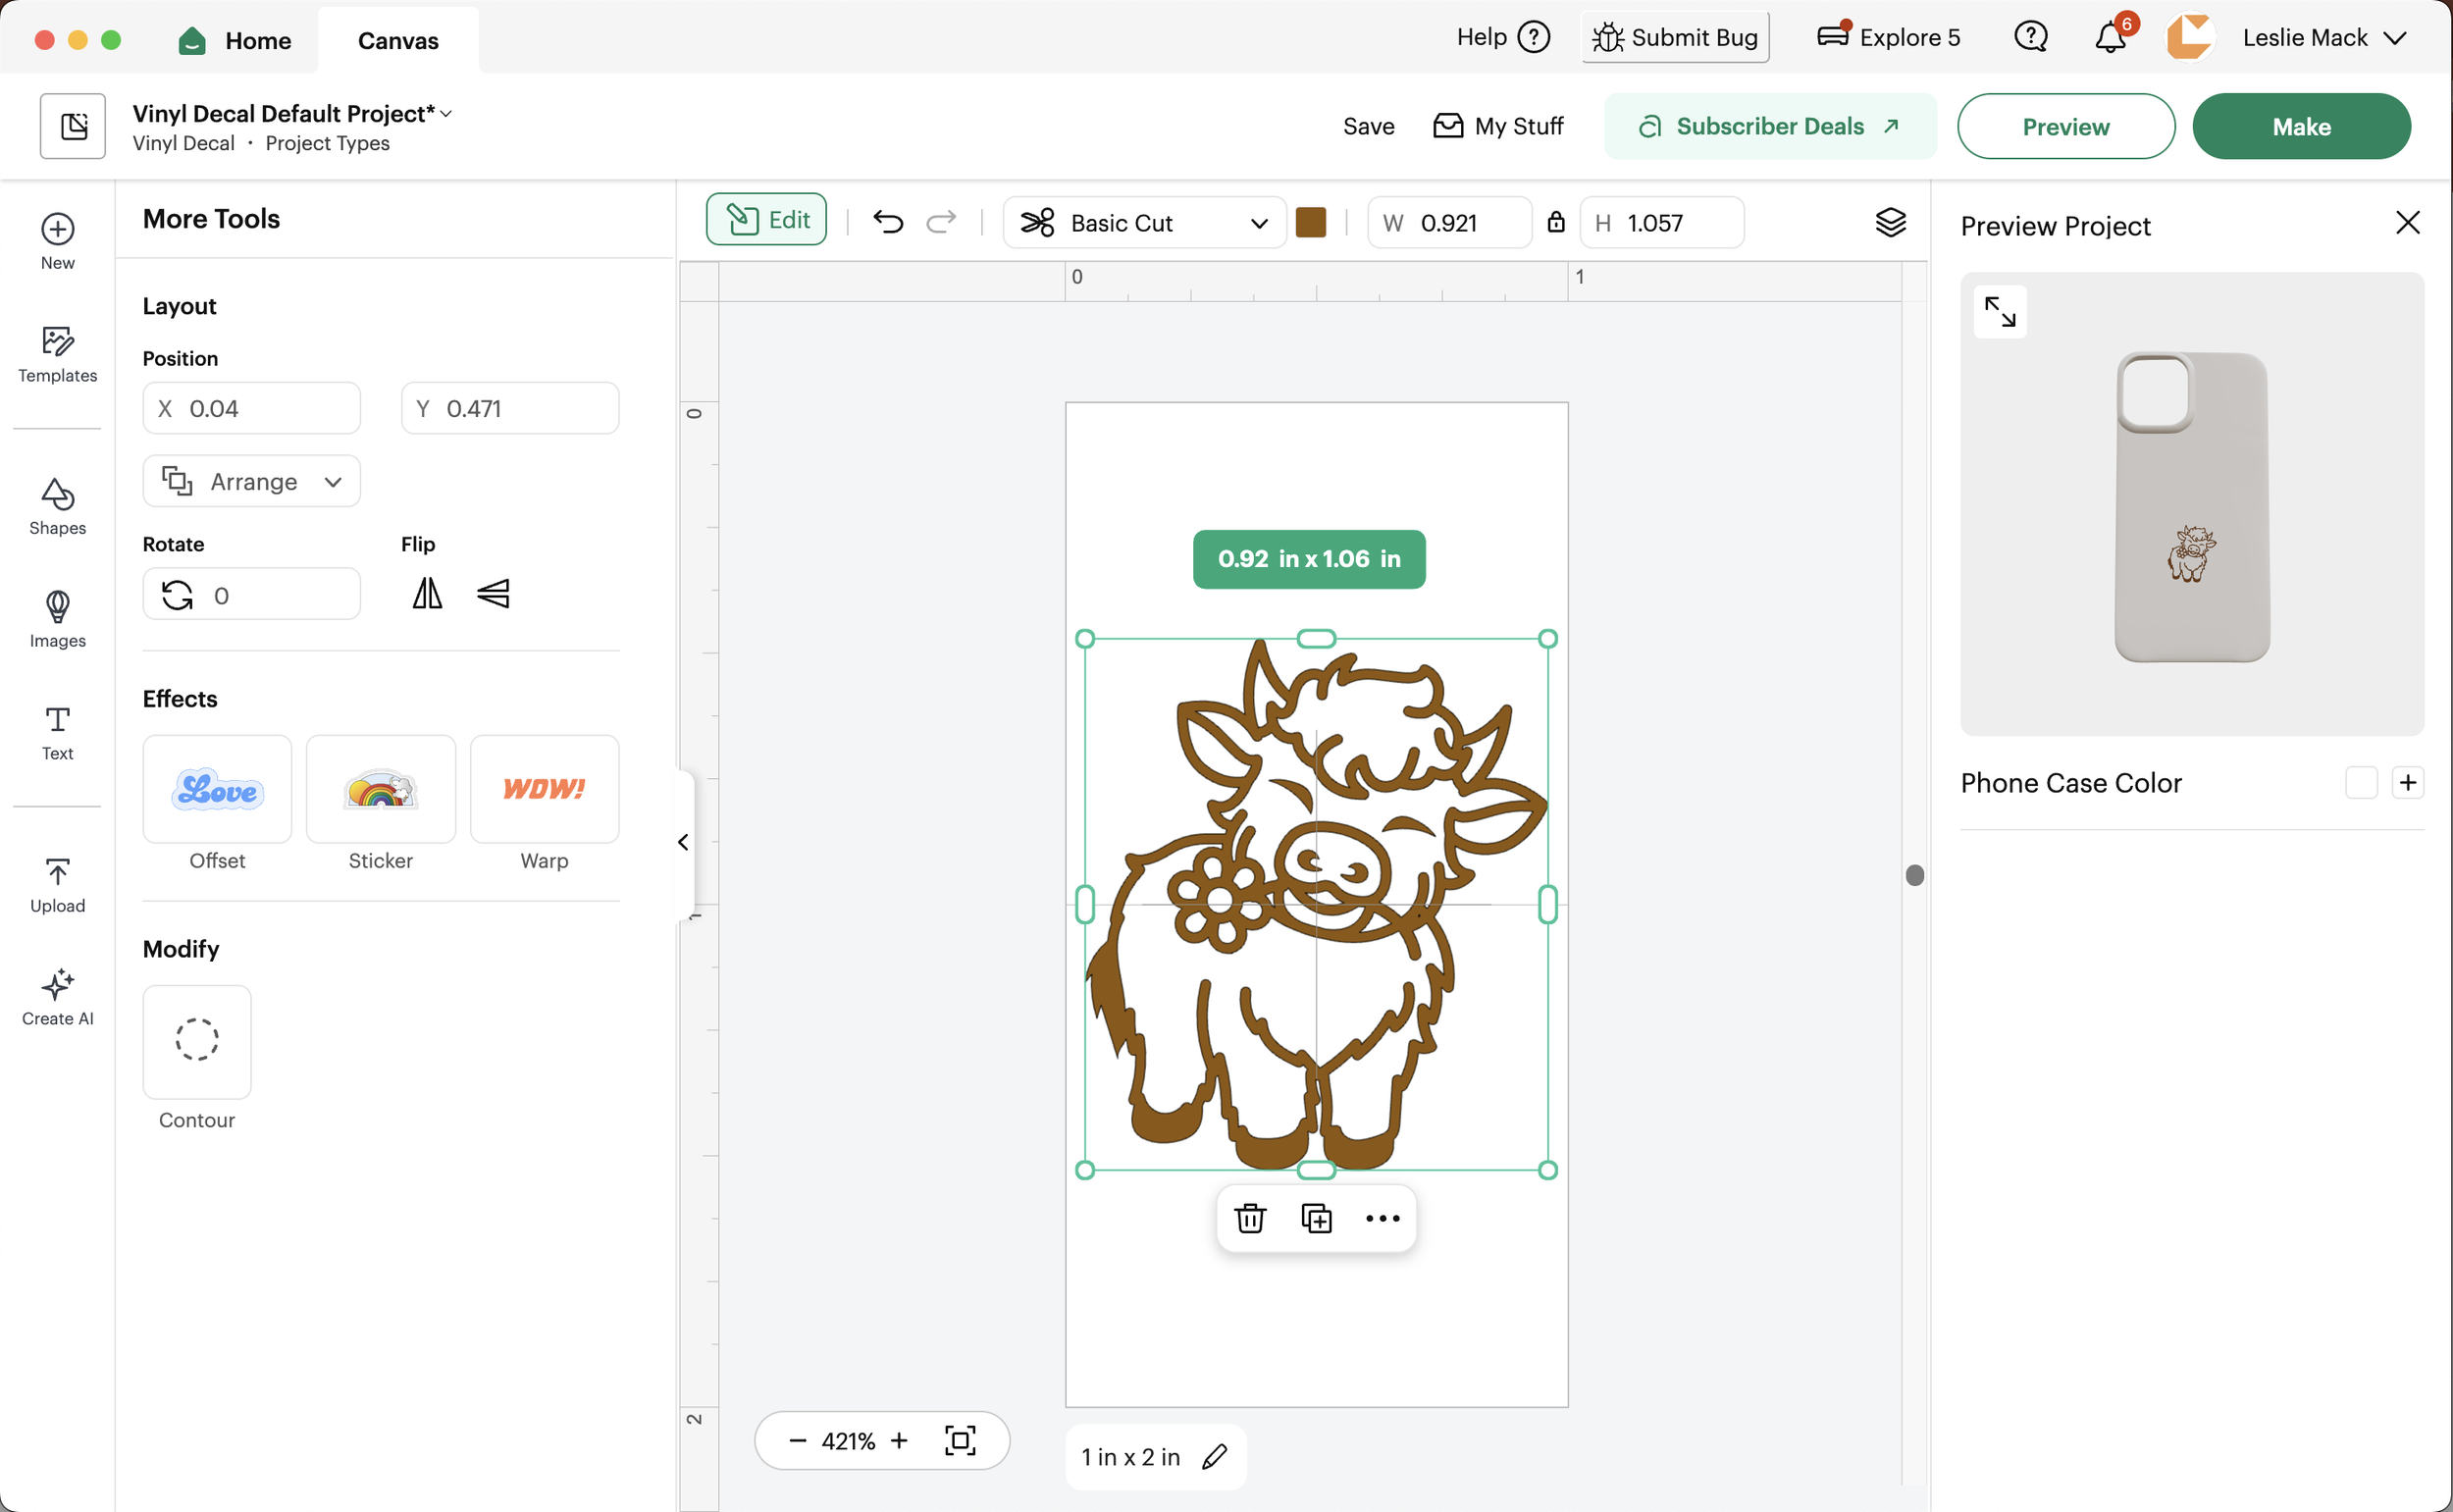Click the Flip horizontal icon
Screen dimensions: 2453x1512
(427, 594)
